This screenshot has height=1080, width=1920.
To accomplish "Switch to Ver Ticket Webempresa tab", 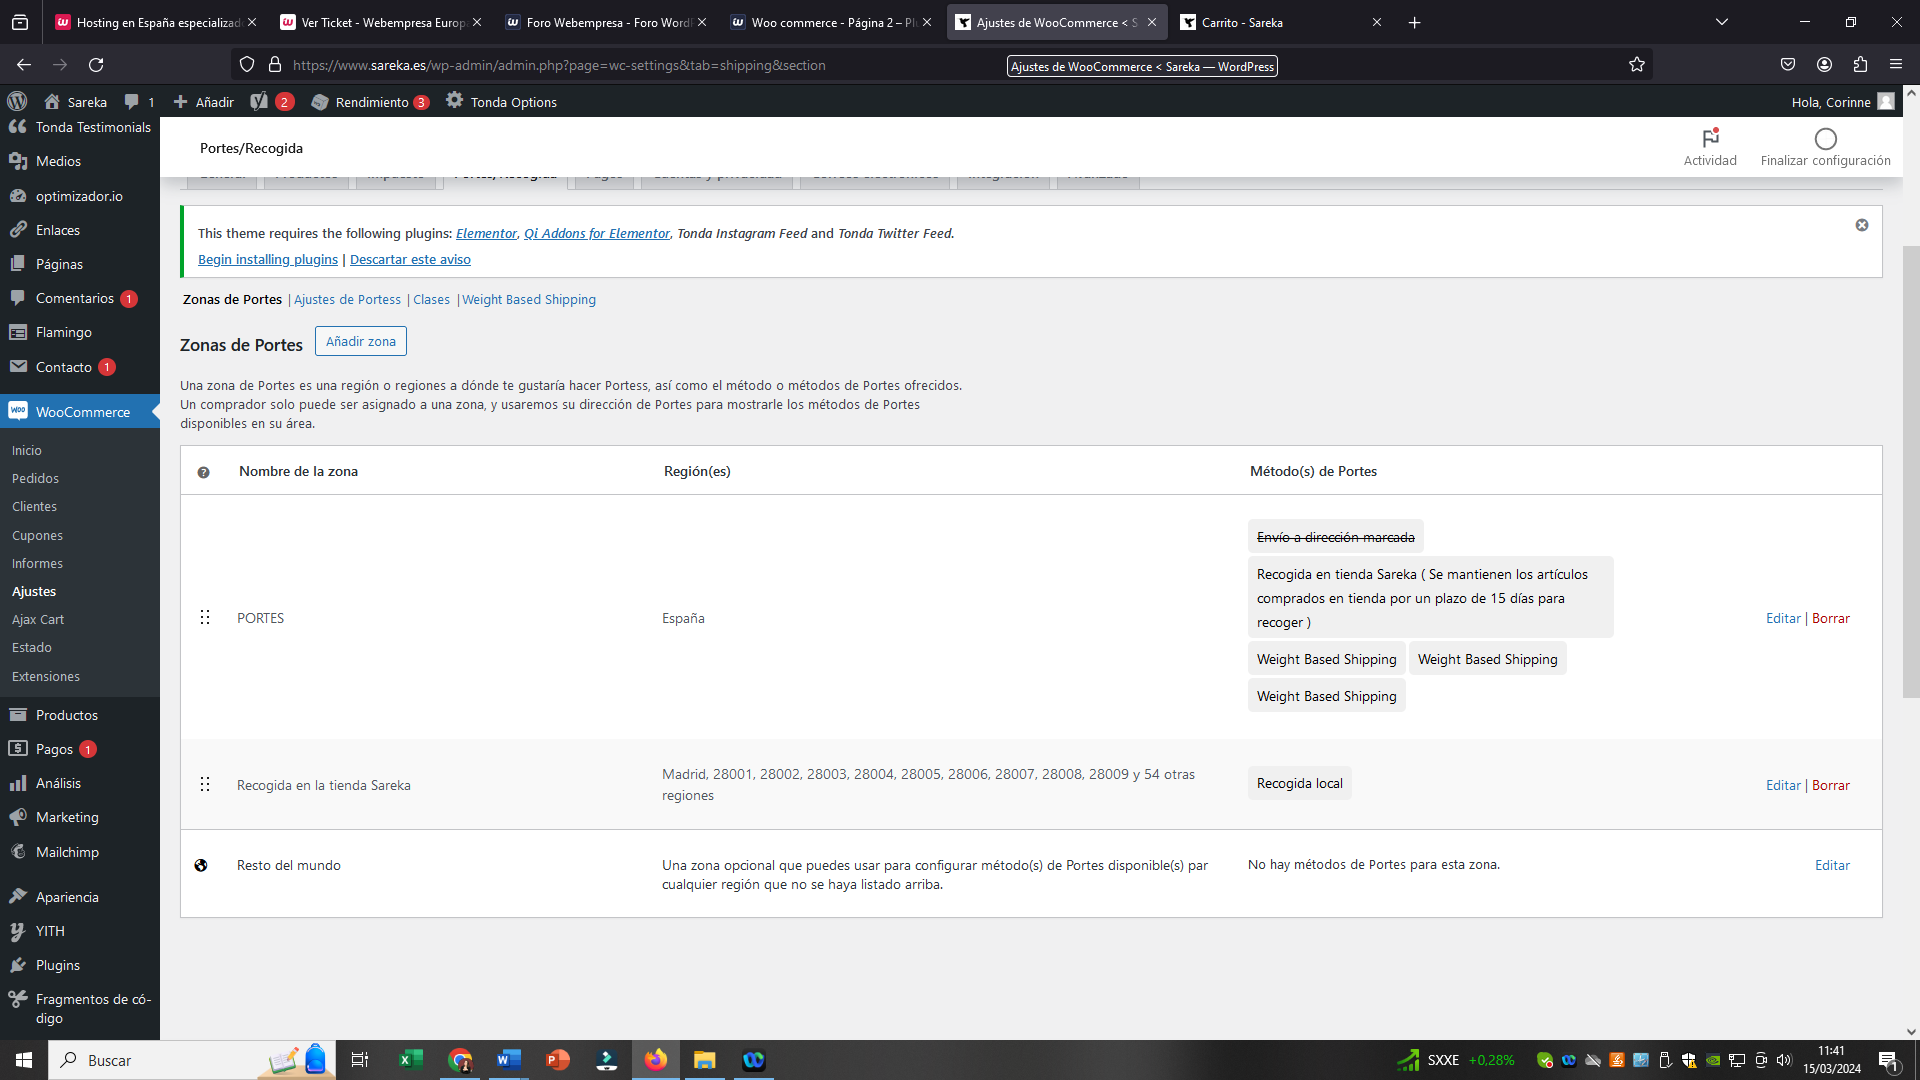I will pyautogui.click(x=381, y=22).
